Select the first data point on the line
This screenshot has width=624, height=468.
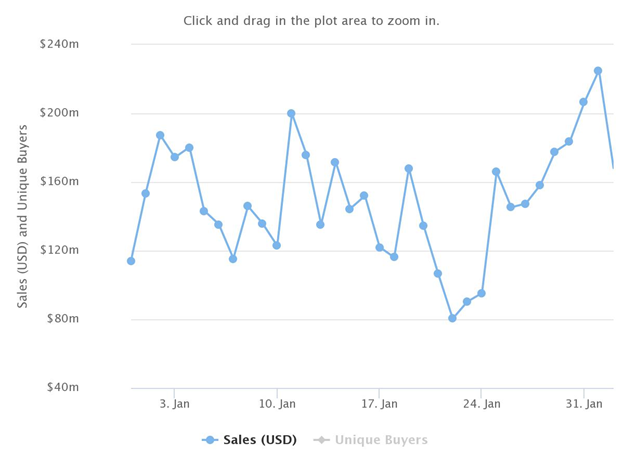point(131,261)
